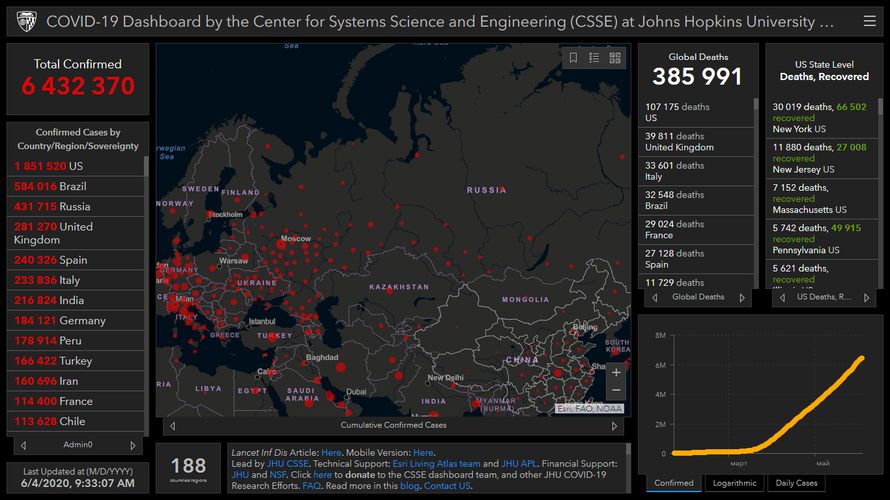Go to next Admin0 list page
The width and height of the screenshot is (890, 500).
pyautogui.click(x=133, y=445)
